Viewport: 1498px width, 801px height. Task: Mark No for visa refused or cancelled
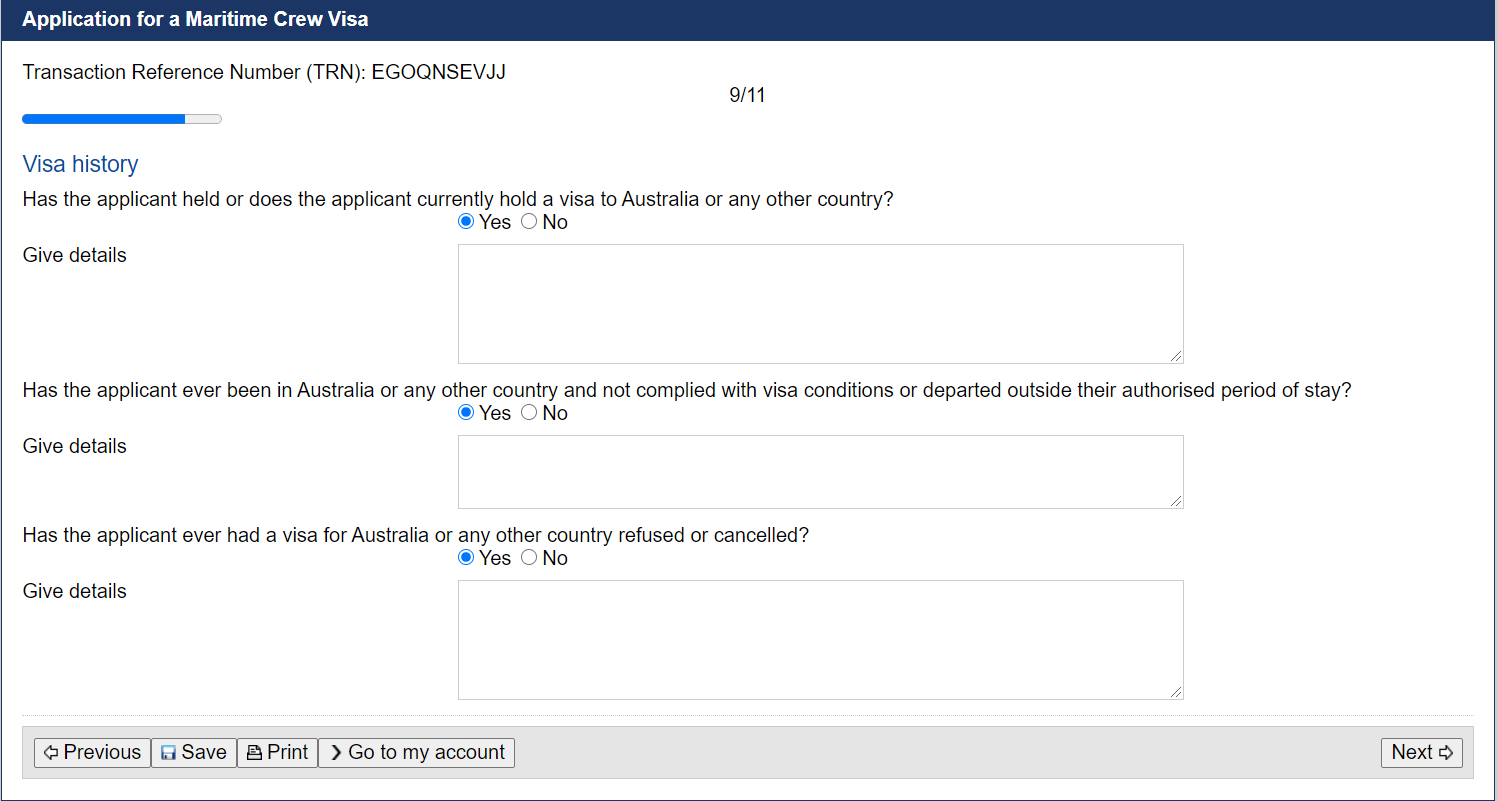click(529, 558)
